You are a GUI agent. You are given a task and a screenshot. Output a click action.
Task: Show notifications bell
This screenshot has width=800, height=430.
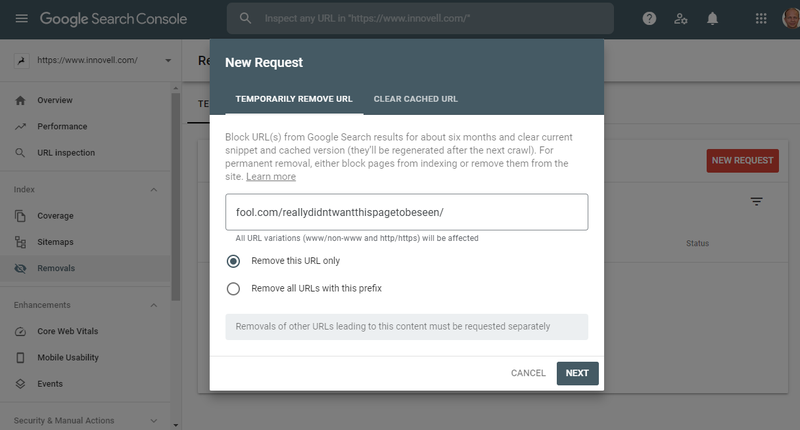(x=712, y=19)
